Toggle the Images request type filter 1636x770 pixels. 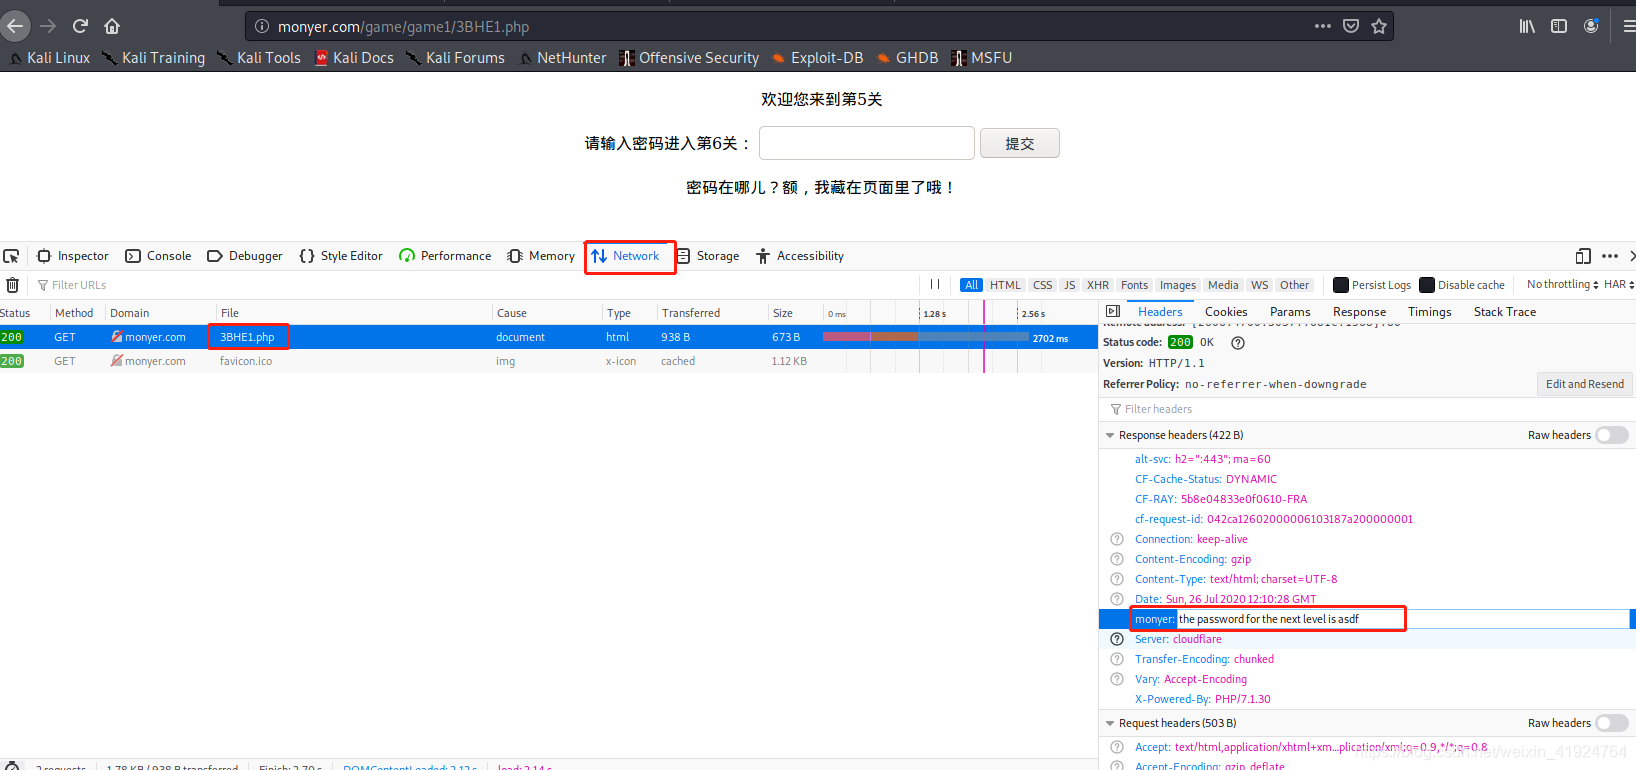1178,285
